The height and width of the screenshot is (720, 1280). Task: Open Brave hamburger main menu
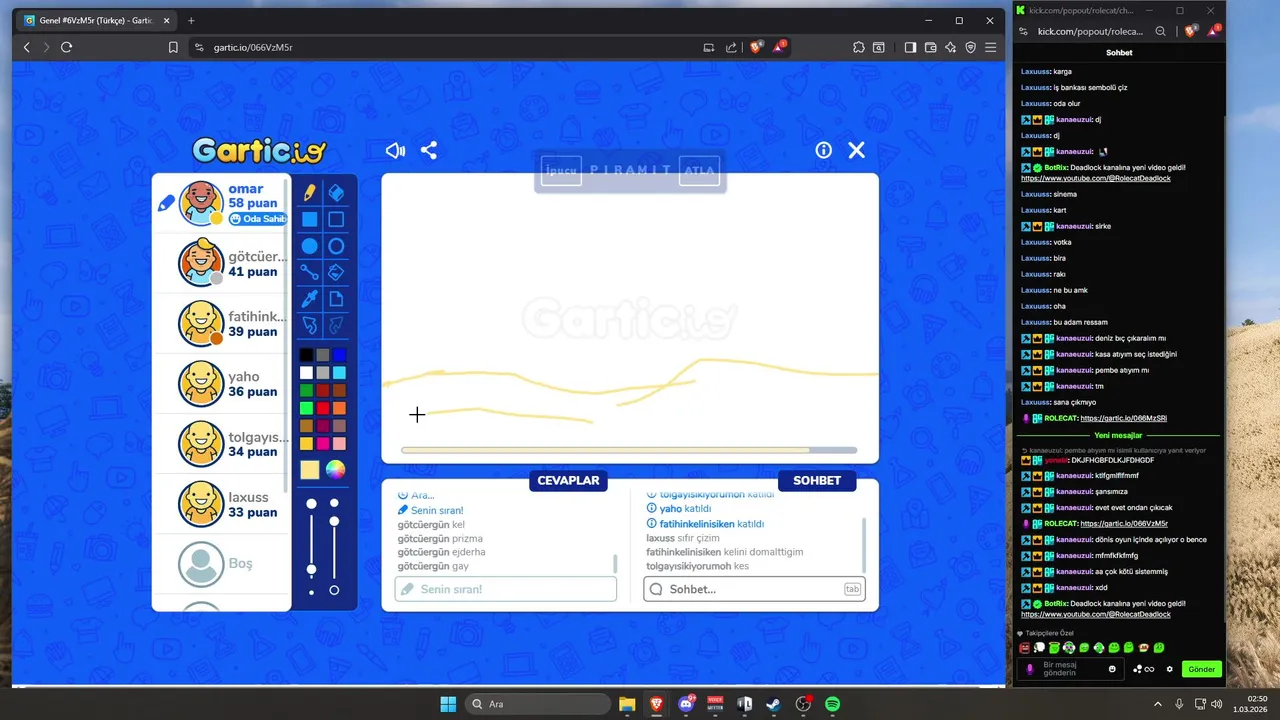click(991, 47)
